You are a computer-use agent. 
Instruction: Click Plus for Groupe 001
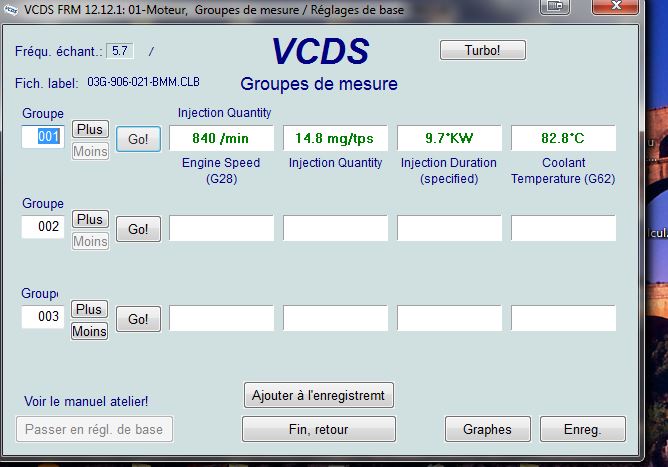pyautogui.click(x=90, y=129)
